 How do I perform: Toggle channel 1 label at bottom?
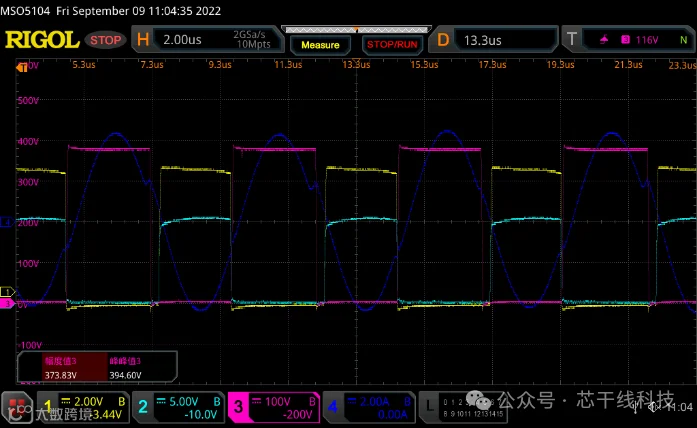[x=47, y=407]
